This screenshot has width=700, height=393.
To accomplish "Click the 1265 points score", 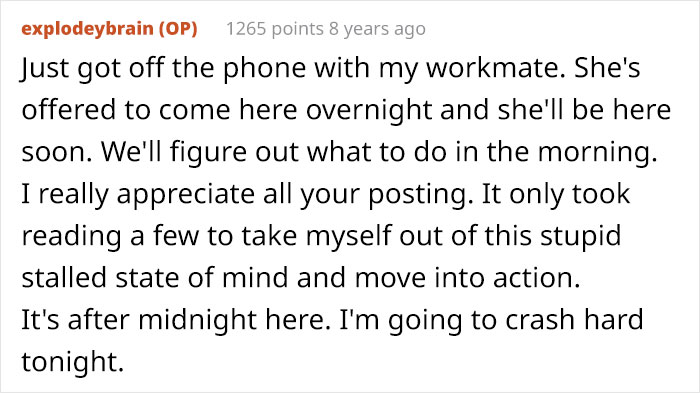I will 275,29.
